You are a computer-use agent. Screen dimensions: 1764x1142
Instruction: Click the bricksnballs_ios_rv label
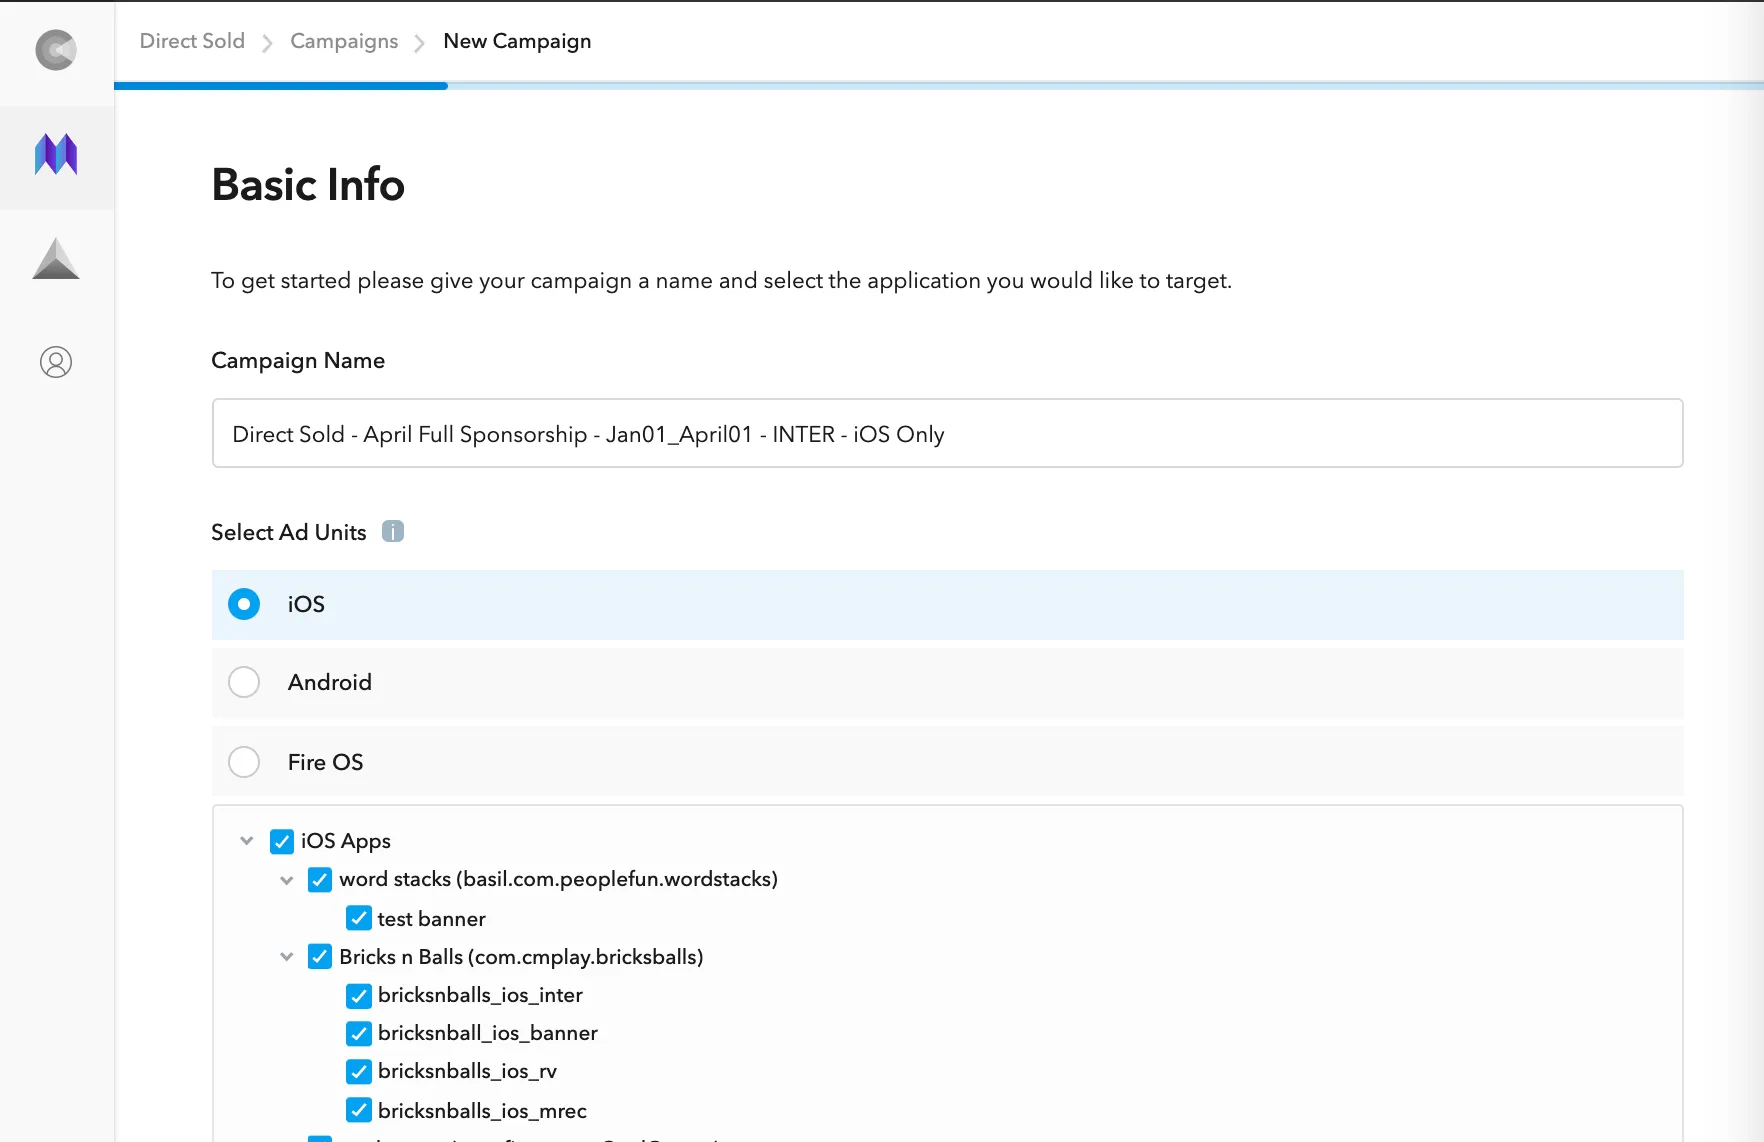[x=467, y=1071]
